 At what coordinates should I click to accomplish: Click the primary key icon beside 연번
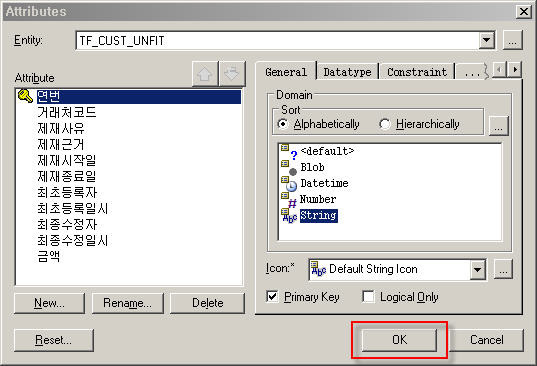point(25,96)
